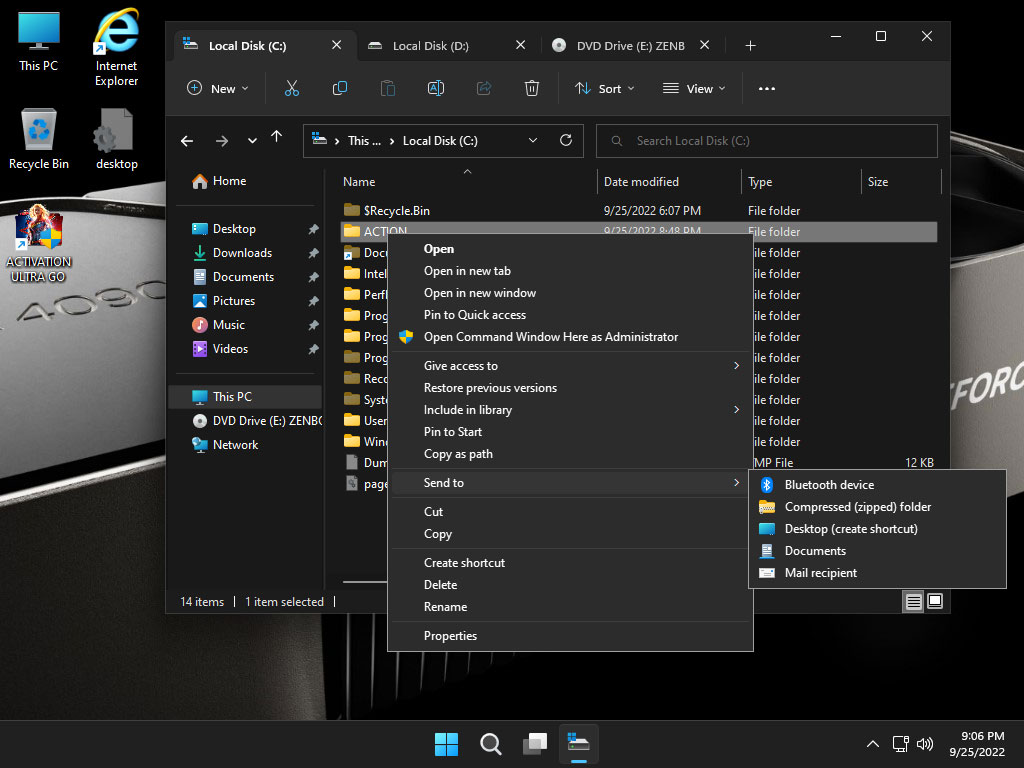Click the Share toolbar icon
This screenshot has width=1024, height=768.
484,88
